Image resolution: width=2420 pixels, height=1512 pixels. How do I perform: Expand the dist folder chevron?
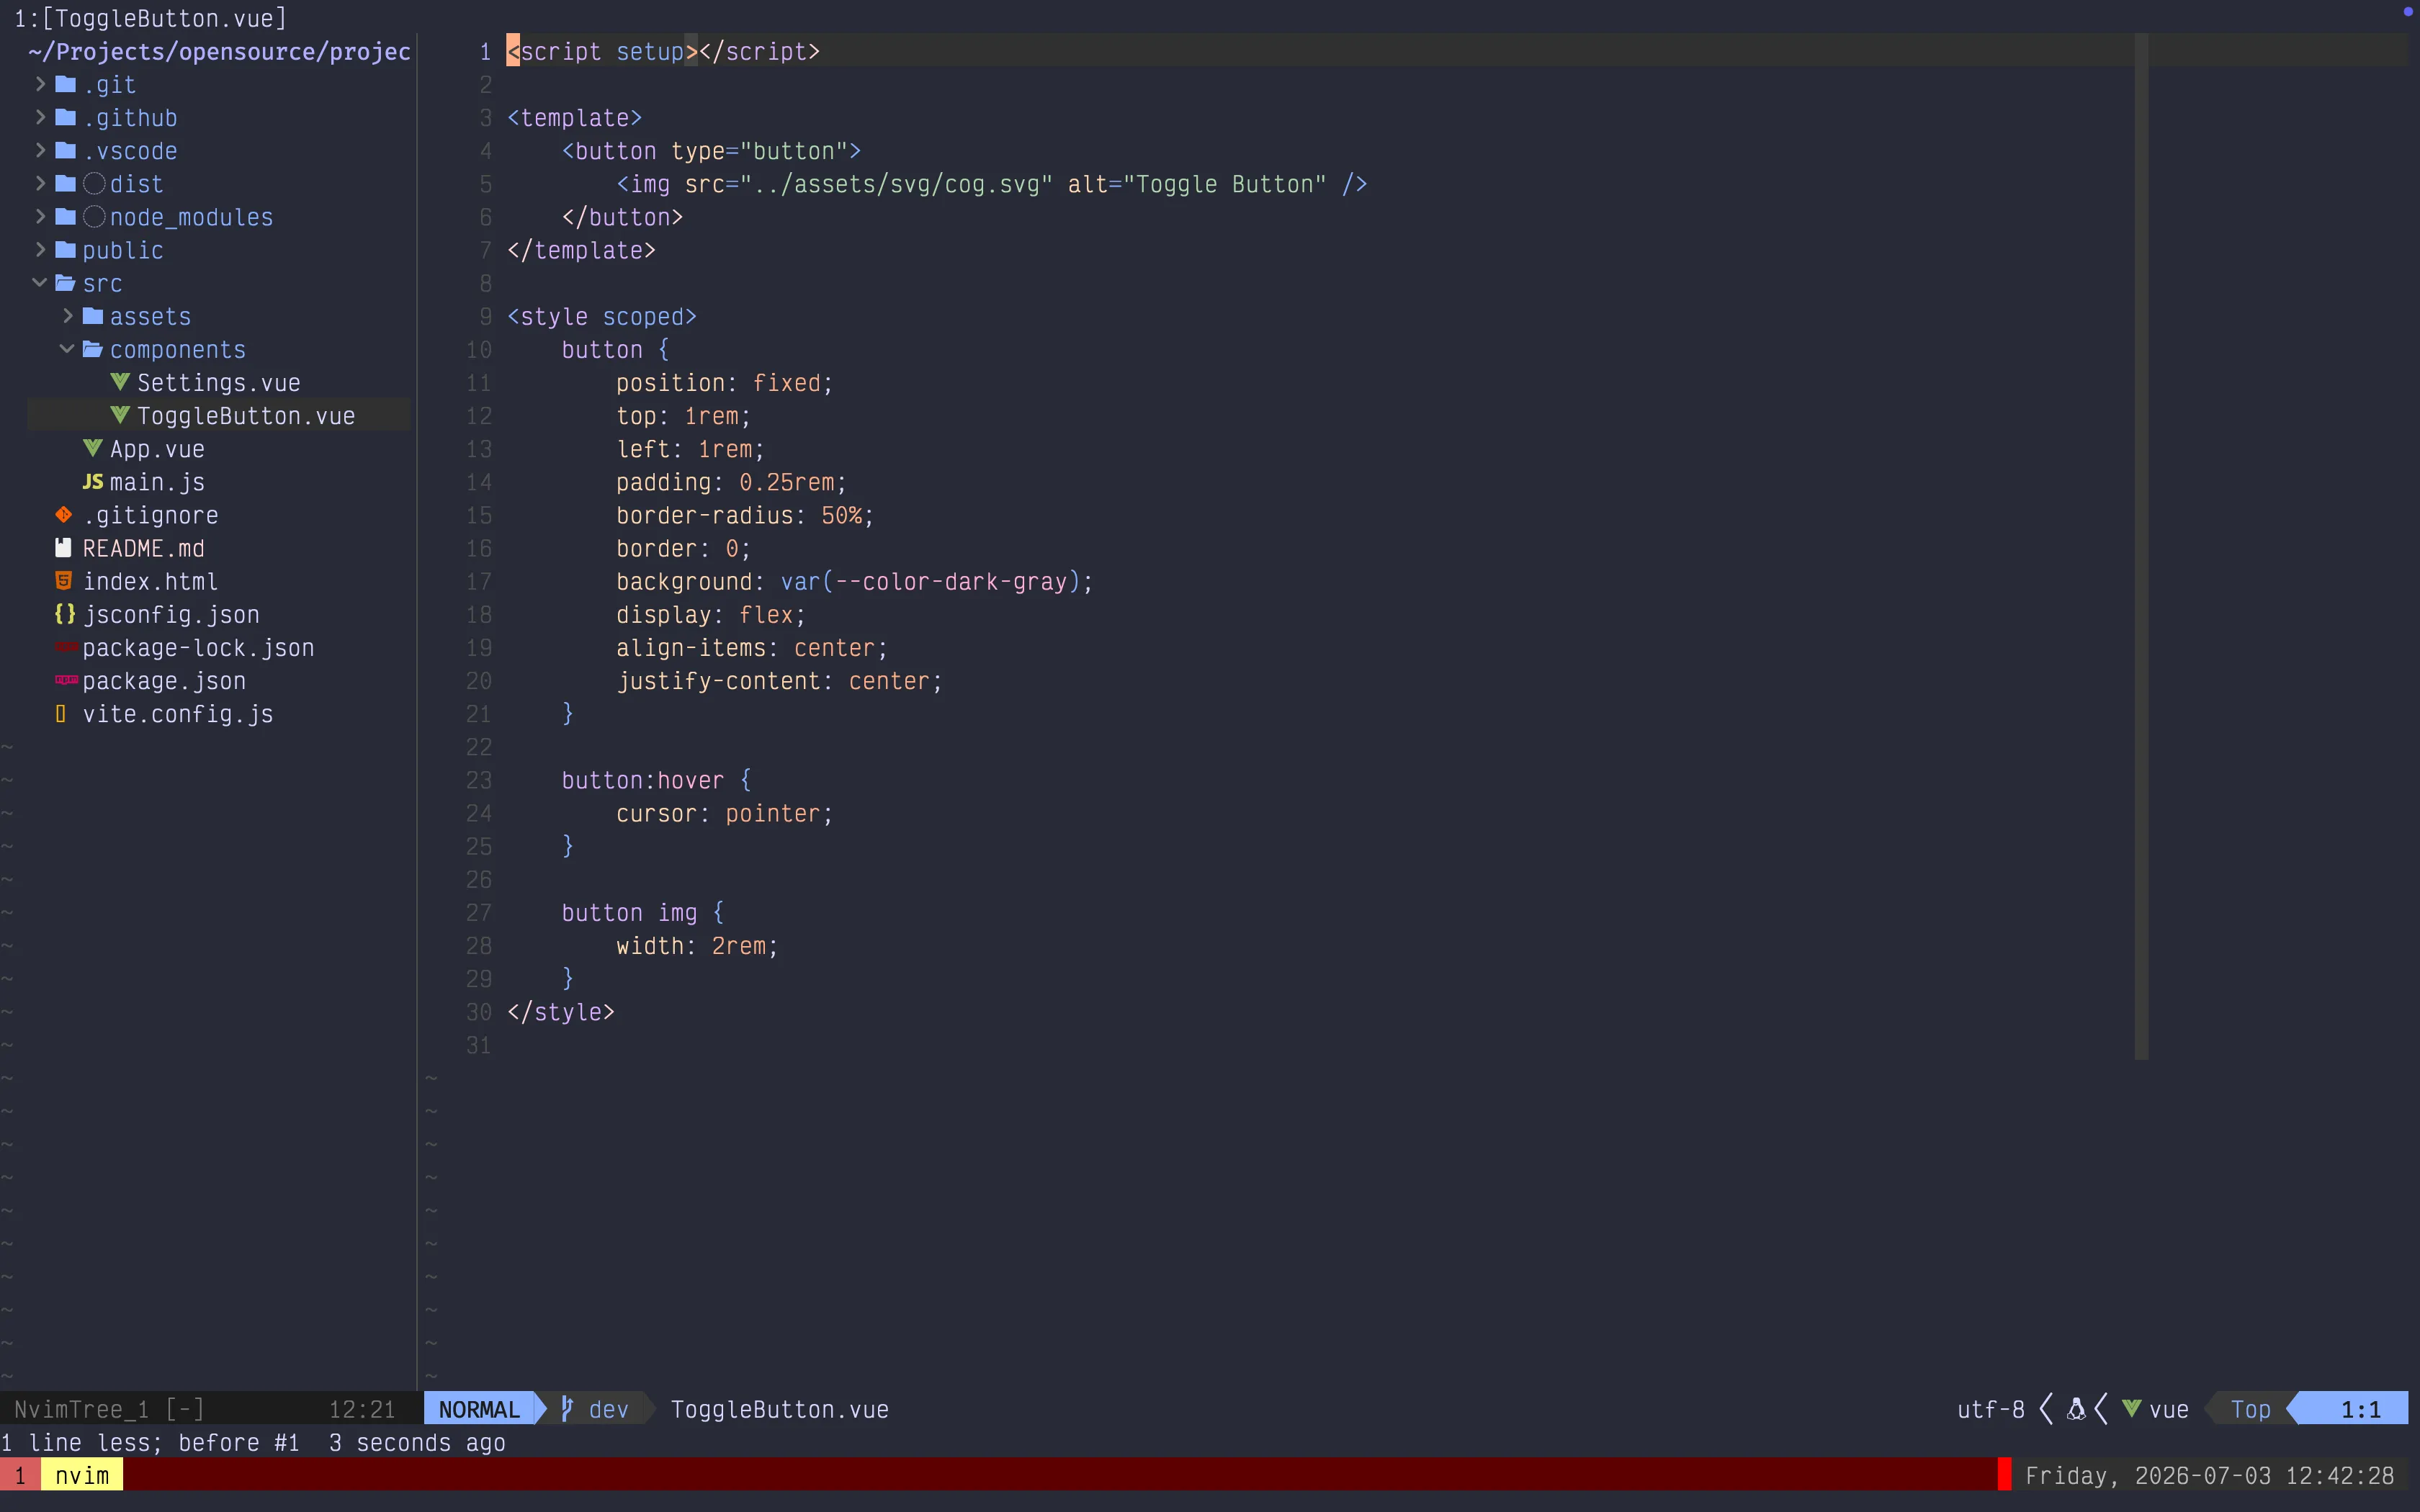(x=40, y=183)
